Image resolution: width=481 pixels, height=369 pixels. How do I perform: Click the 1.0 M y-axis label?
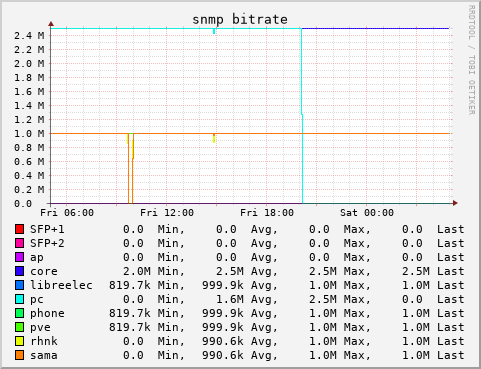tap(29, 134)
